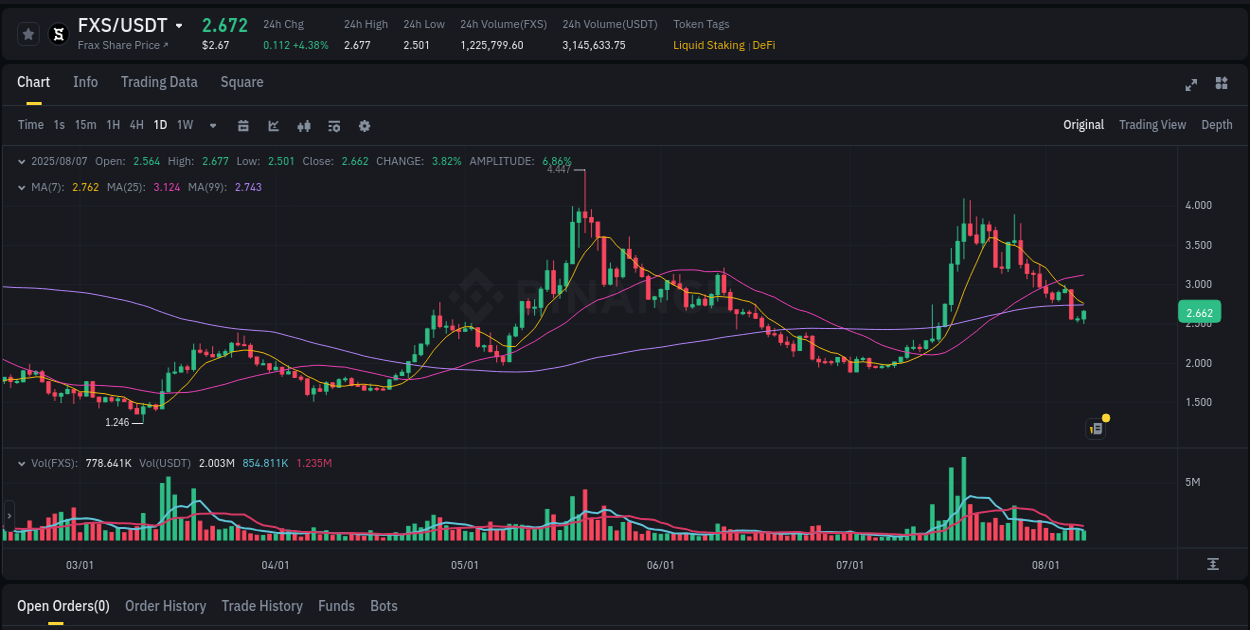Viewport: 1250px width, 630px height.
Task: Star FXS/USDT as a favorite
Action: click(x=28, y=33)
